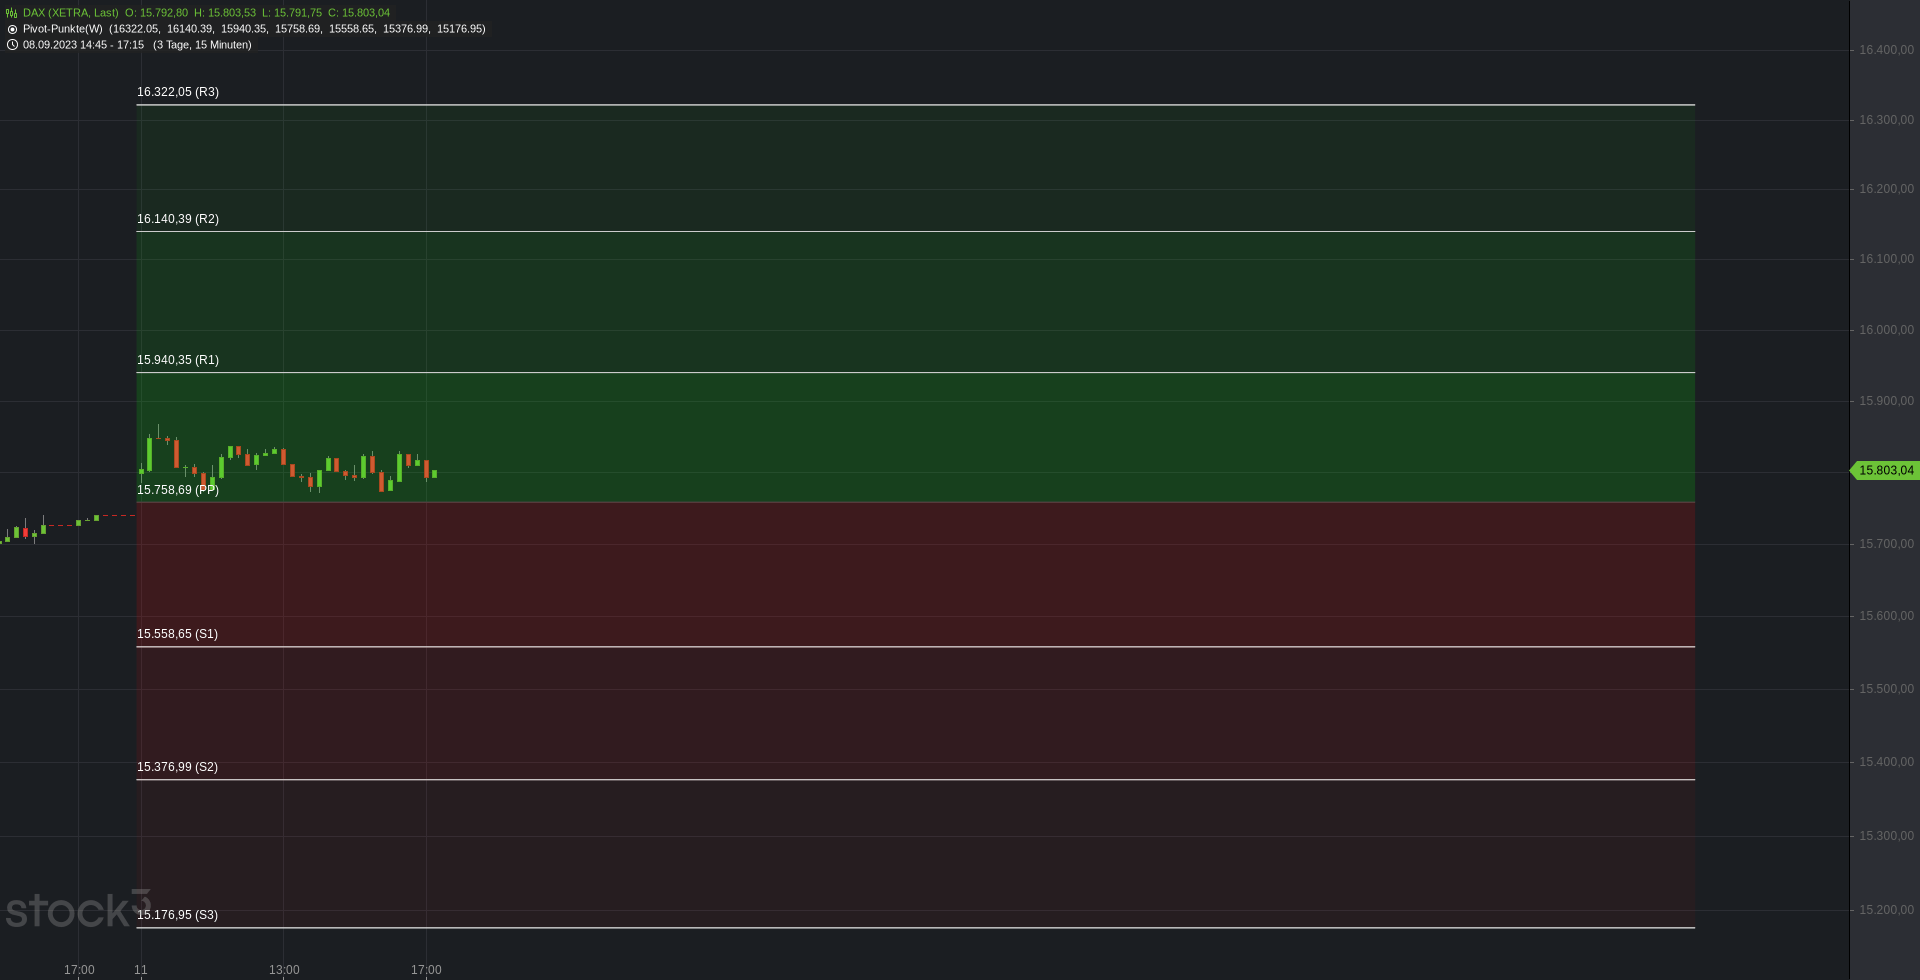Screen dimensions: 1920x980
Task: Click the 13:00 time axis label
Action: (284, 970)
